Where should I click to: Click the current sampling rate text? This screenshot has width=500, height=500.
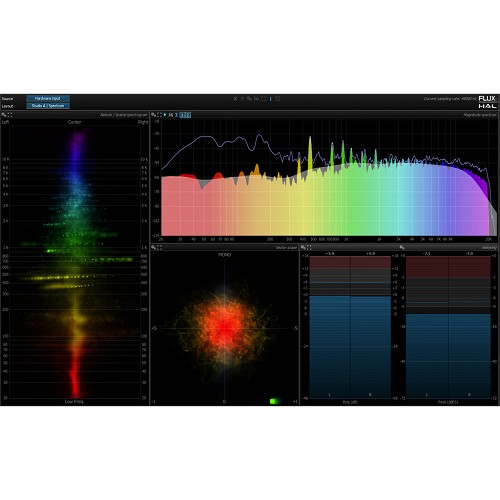[x=450, y=99]
